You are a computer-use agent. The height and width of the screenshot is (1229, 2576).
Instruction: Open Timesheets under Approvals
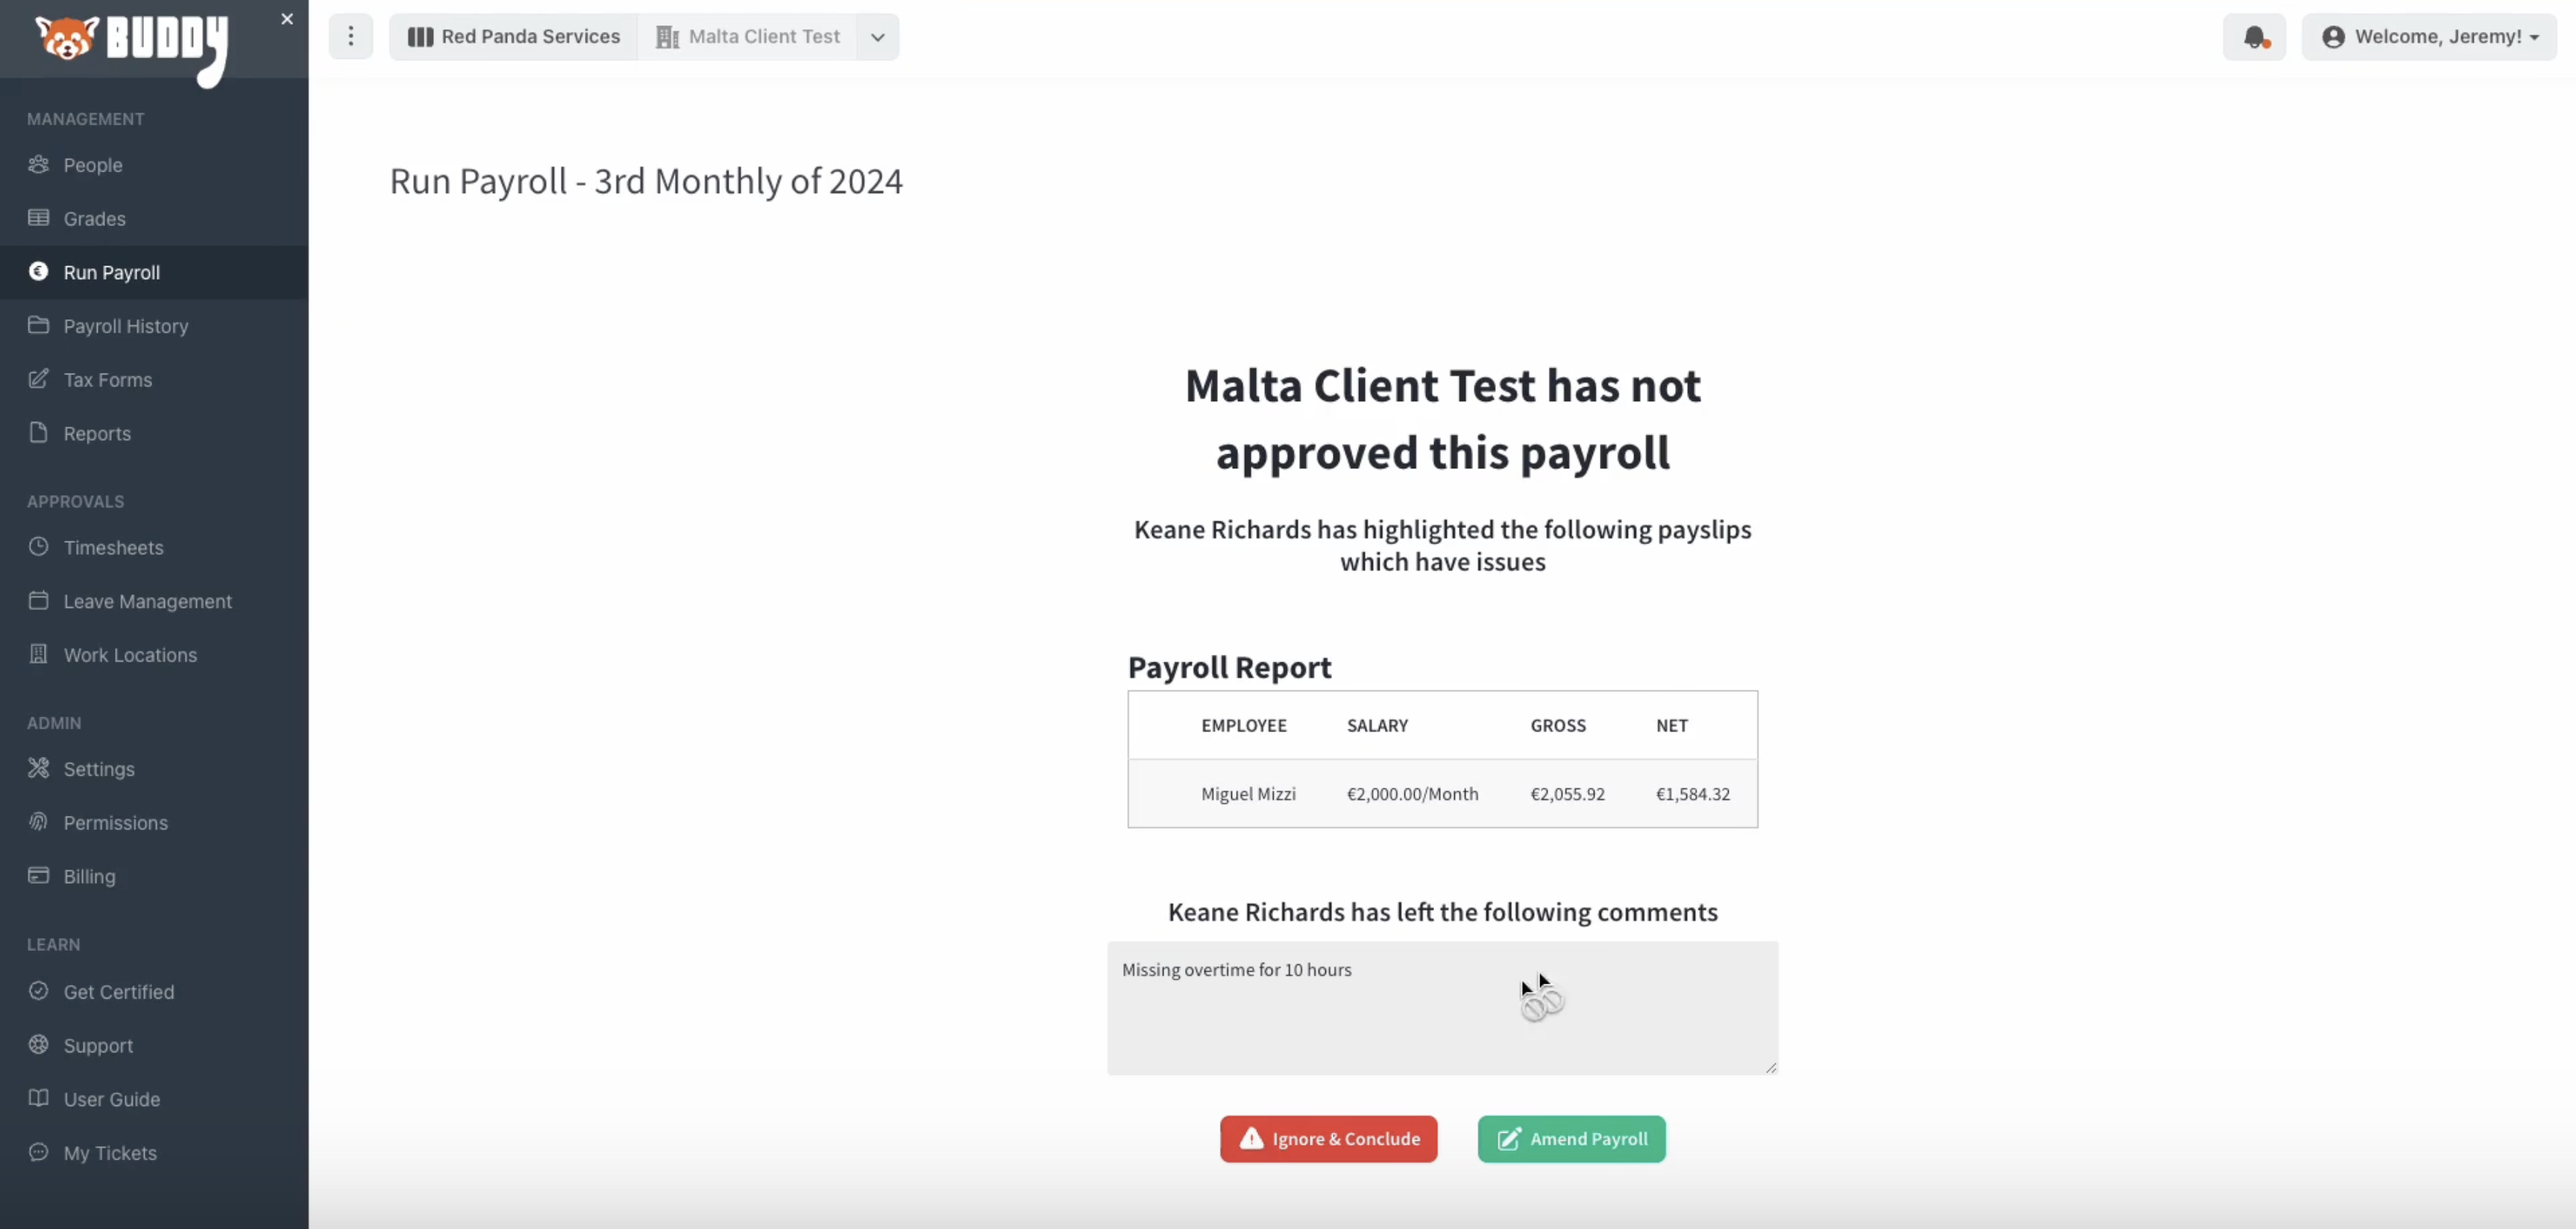113,547
